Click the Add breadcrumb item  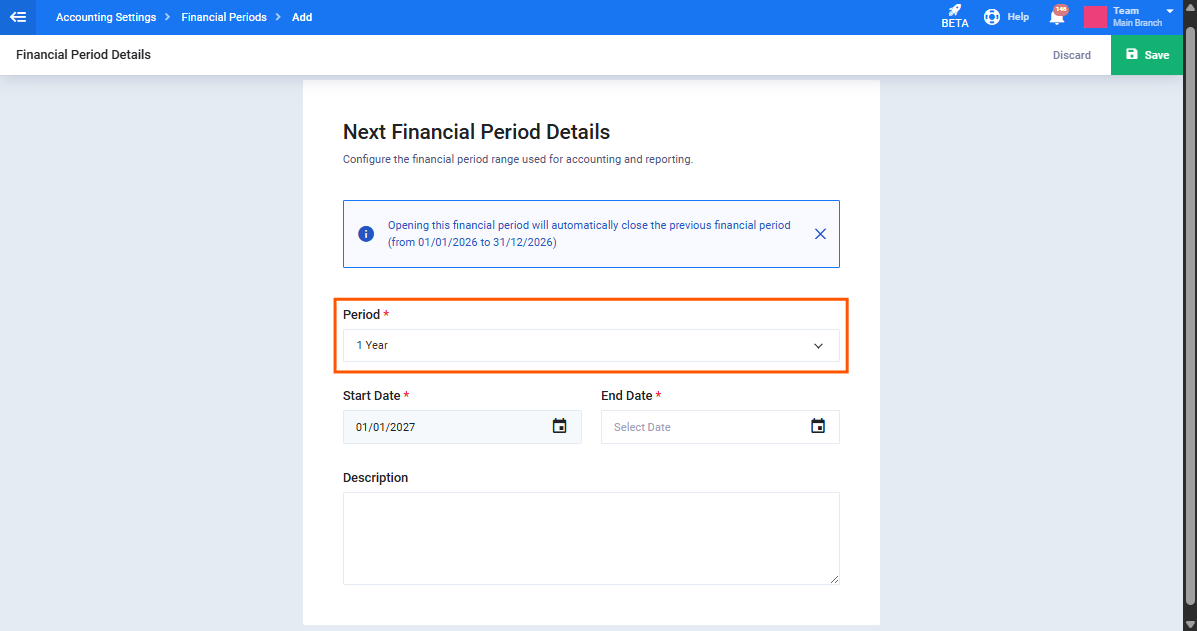tap(302, 17)
